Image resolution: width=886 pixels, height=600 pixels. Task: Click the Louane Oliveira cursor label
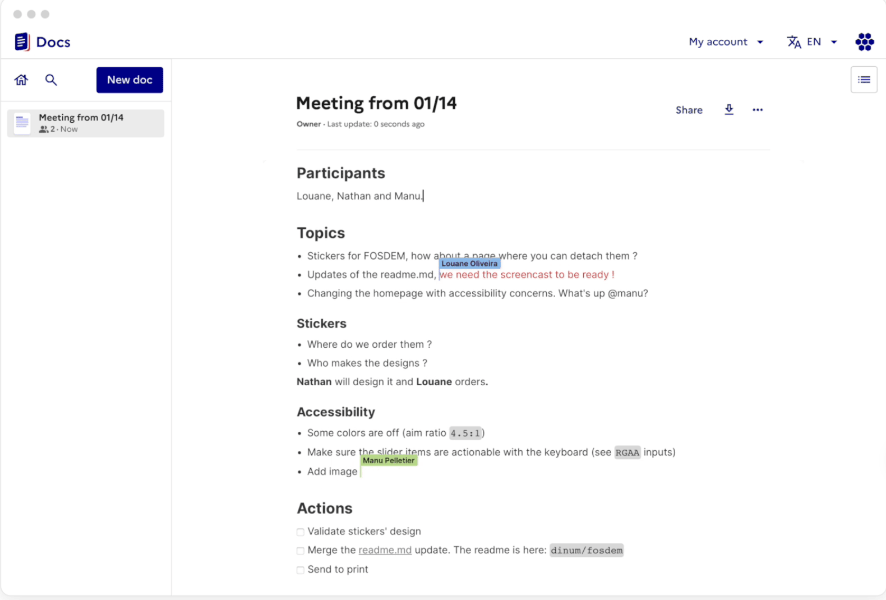point(470,264)
